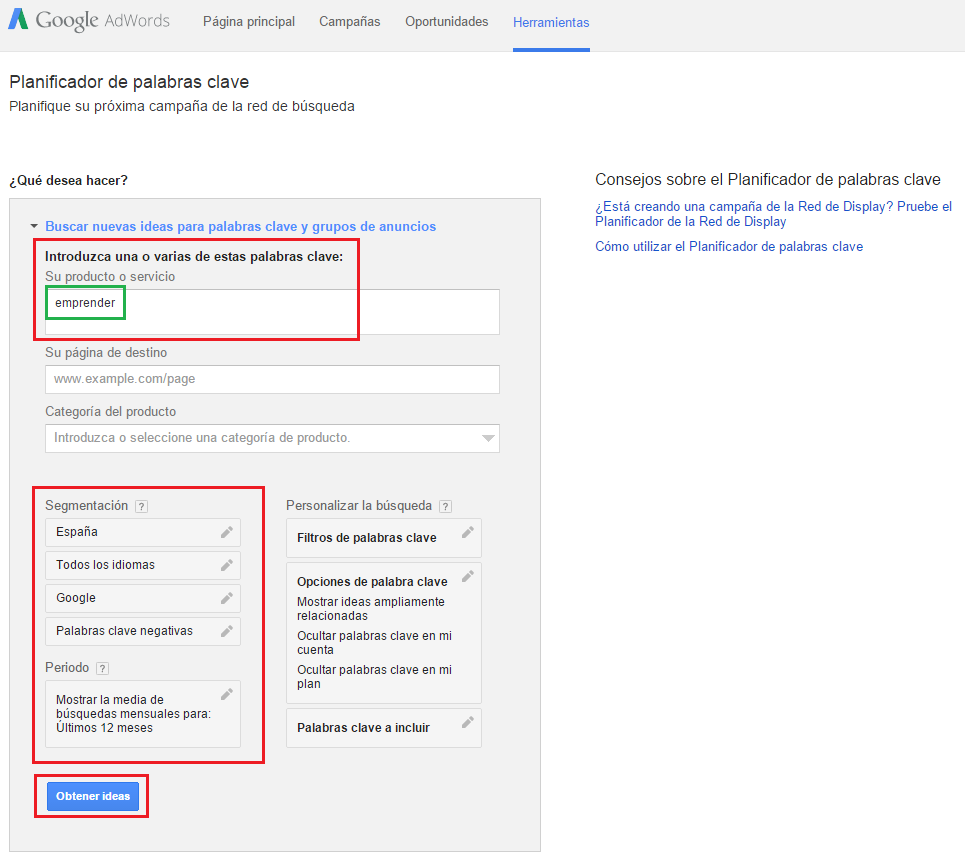Open the Red de Display planner link

click(773, 214)
